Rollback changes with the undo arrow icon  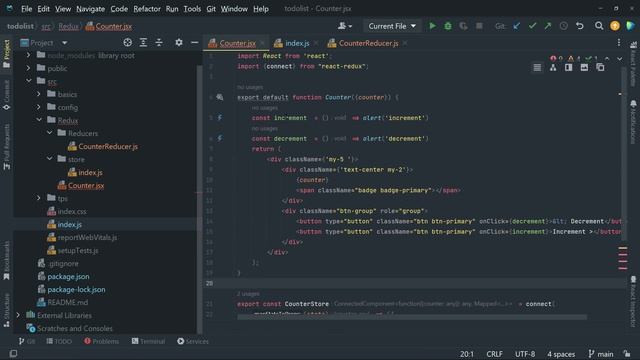580,26
